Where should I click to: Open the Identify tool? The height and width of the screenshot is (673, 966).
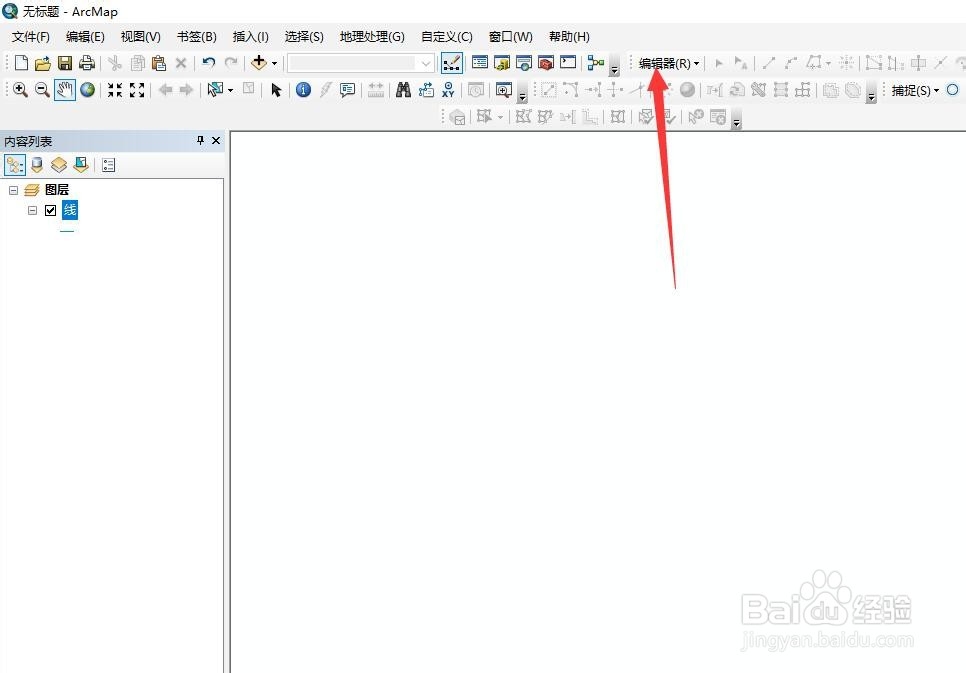(x=302, y=90)
